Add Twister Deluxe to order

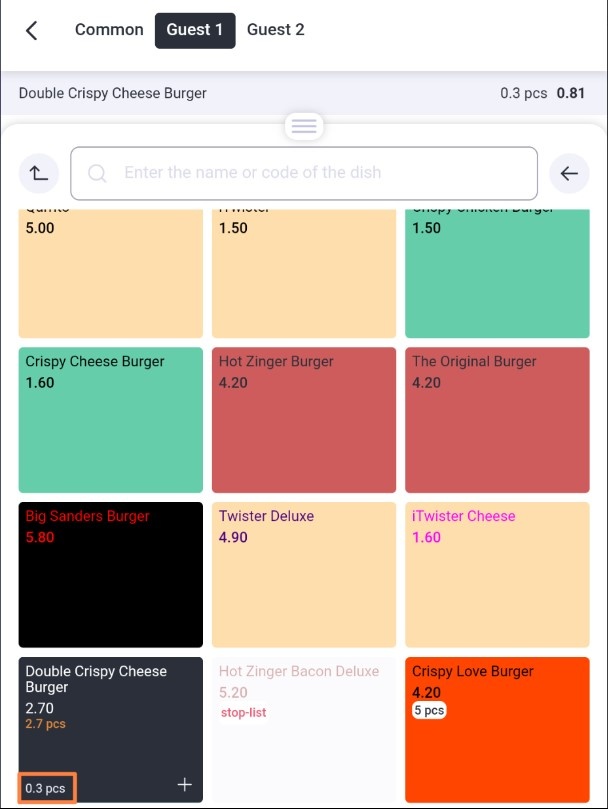303,575
